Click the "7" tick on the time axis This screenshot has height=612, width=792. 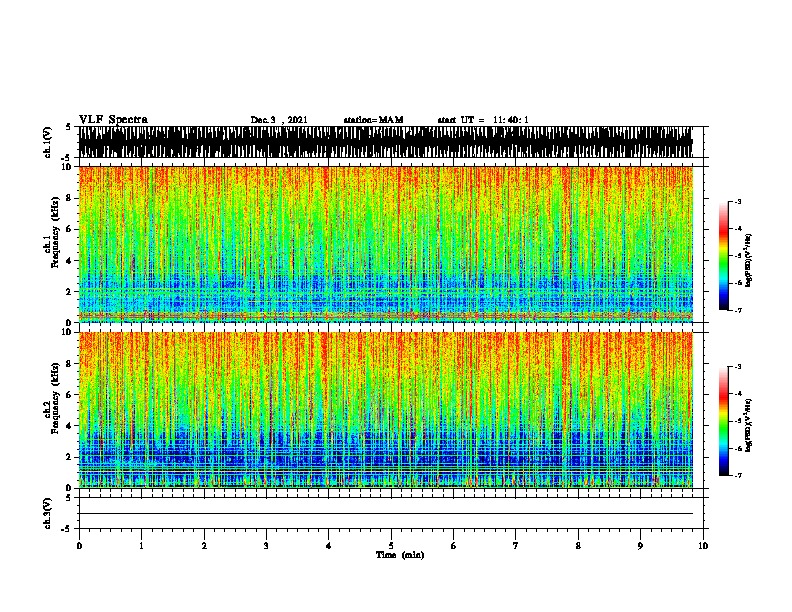(516, 545)
